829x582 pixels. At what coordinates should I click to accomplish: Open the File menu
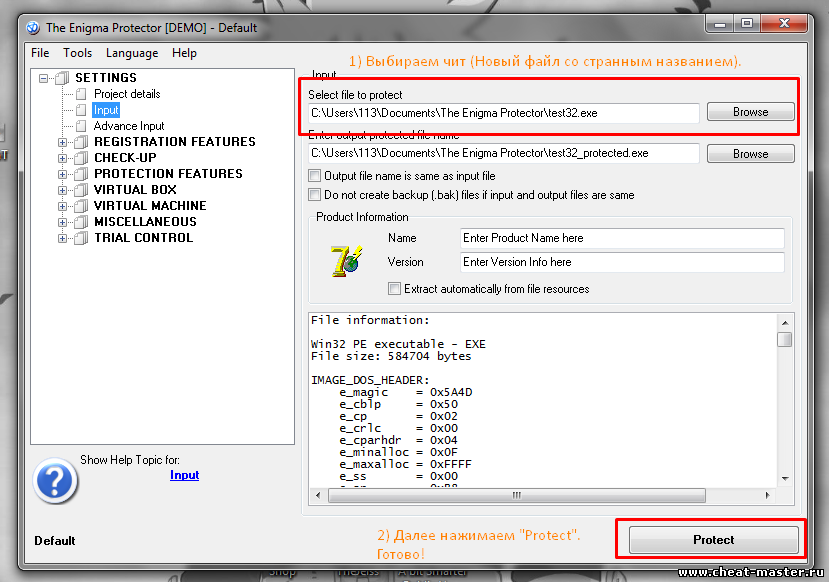40,53
